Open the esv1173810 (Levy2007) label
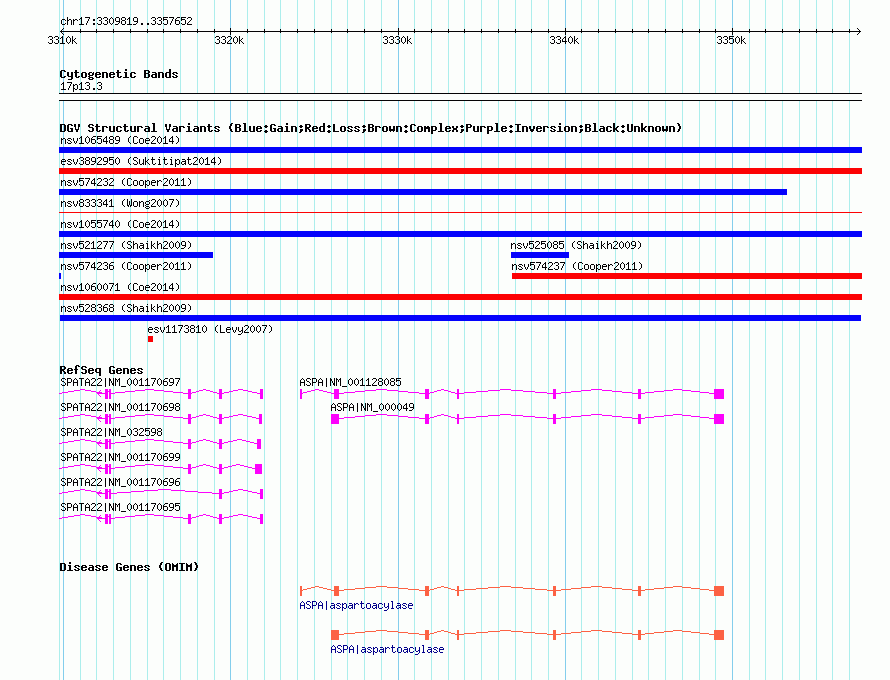The height and width of the screenshot is (680, 890). coord(210,329)
